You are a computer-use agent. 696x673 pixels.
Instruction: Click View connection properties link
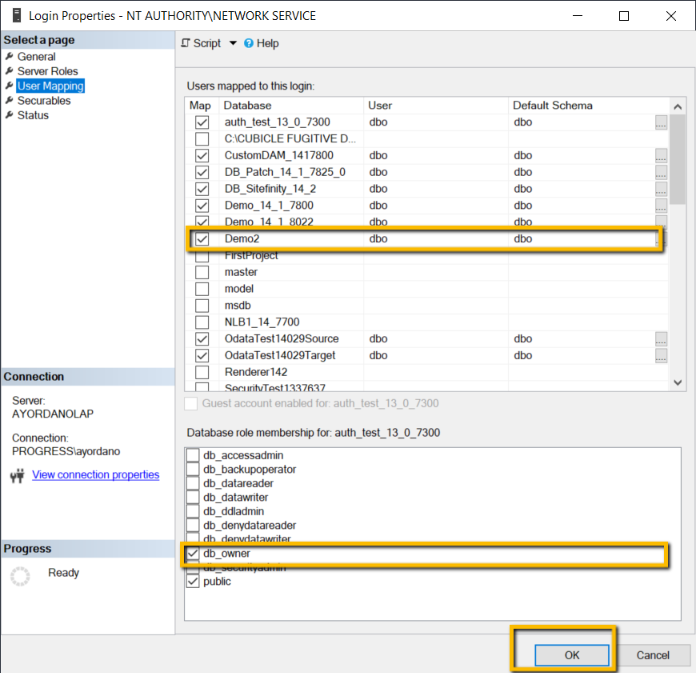tap(95, 475)
